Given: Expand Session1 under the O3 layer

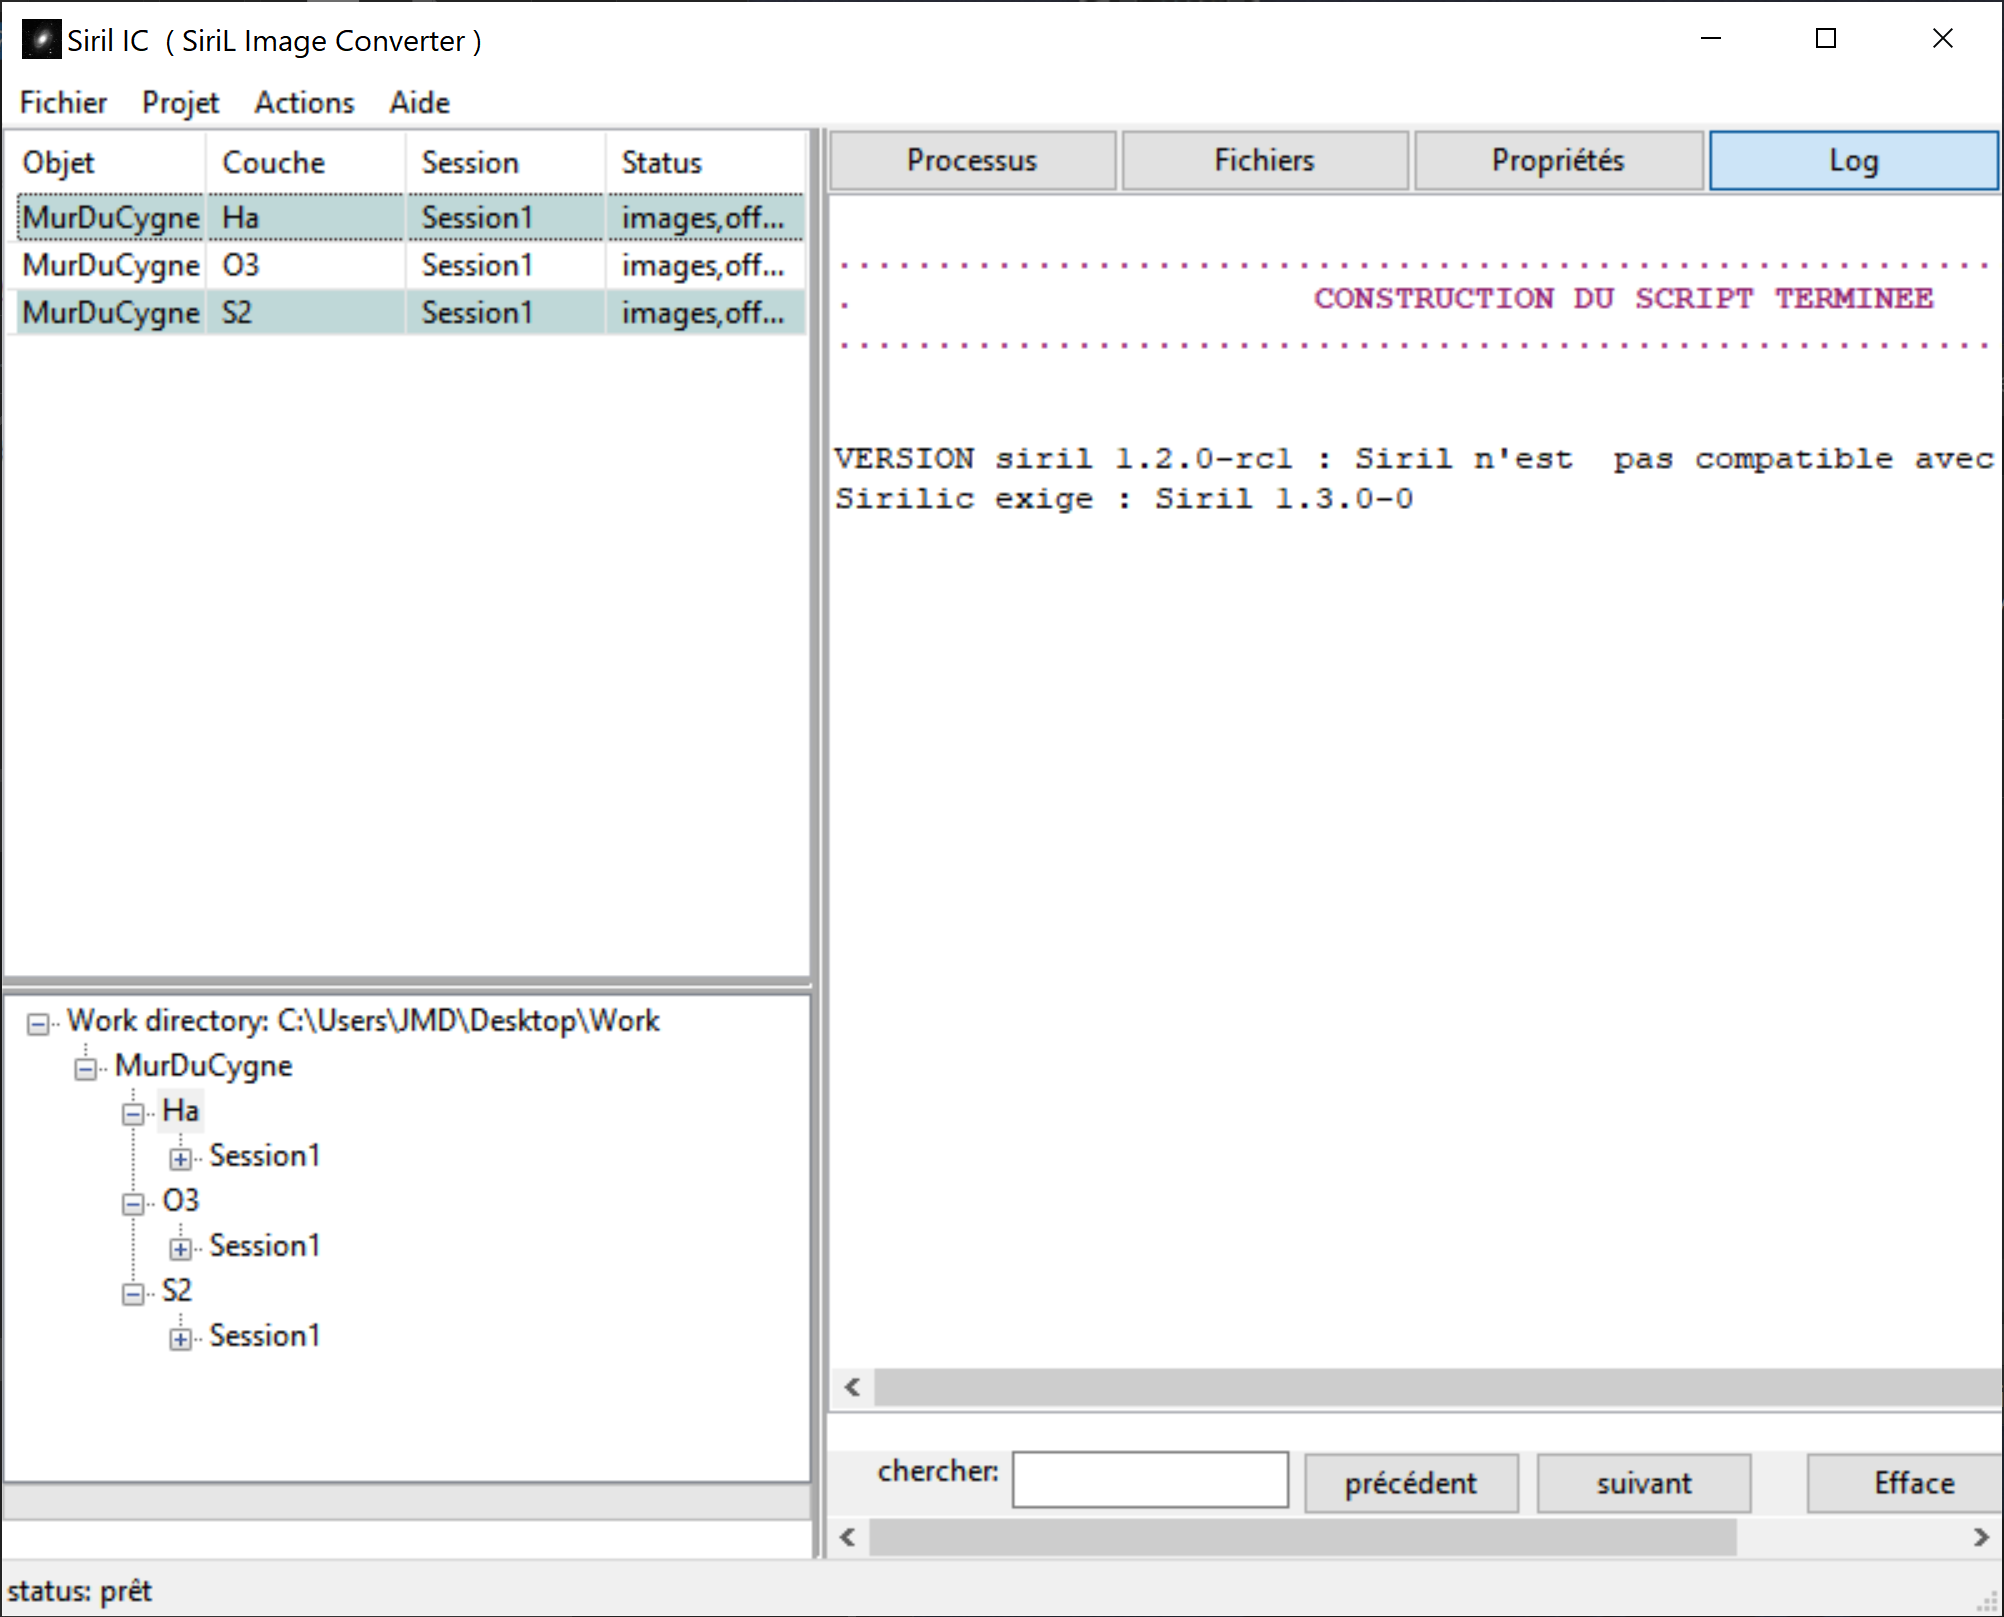Looking at the screenshot, I should tap(180, 1249).
